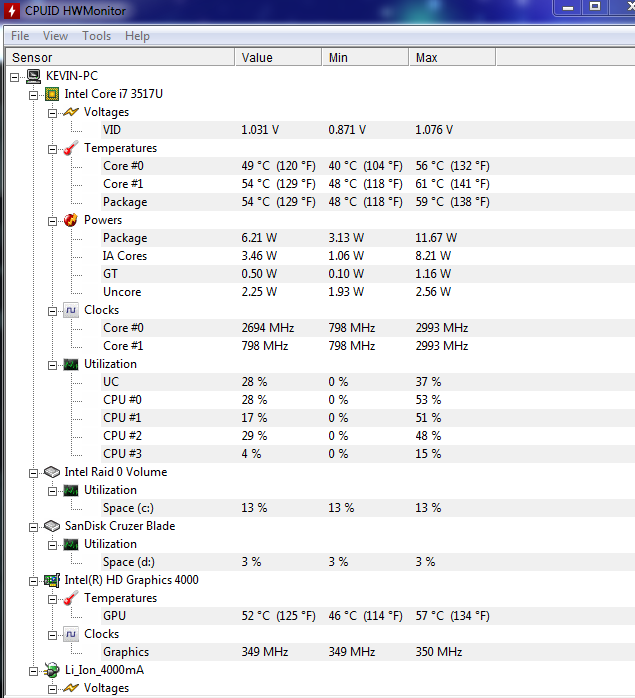Select the Core #0 clock row
635x698 pixels.
368,328
